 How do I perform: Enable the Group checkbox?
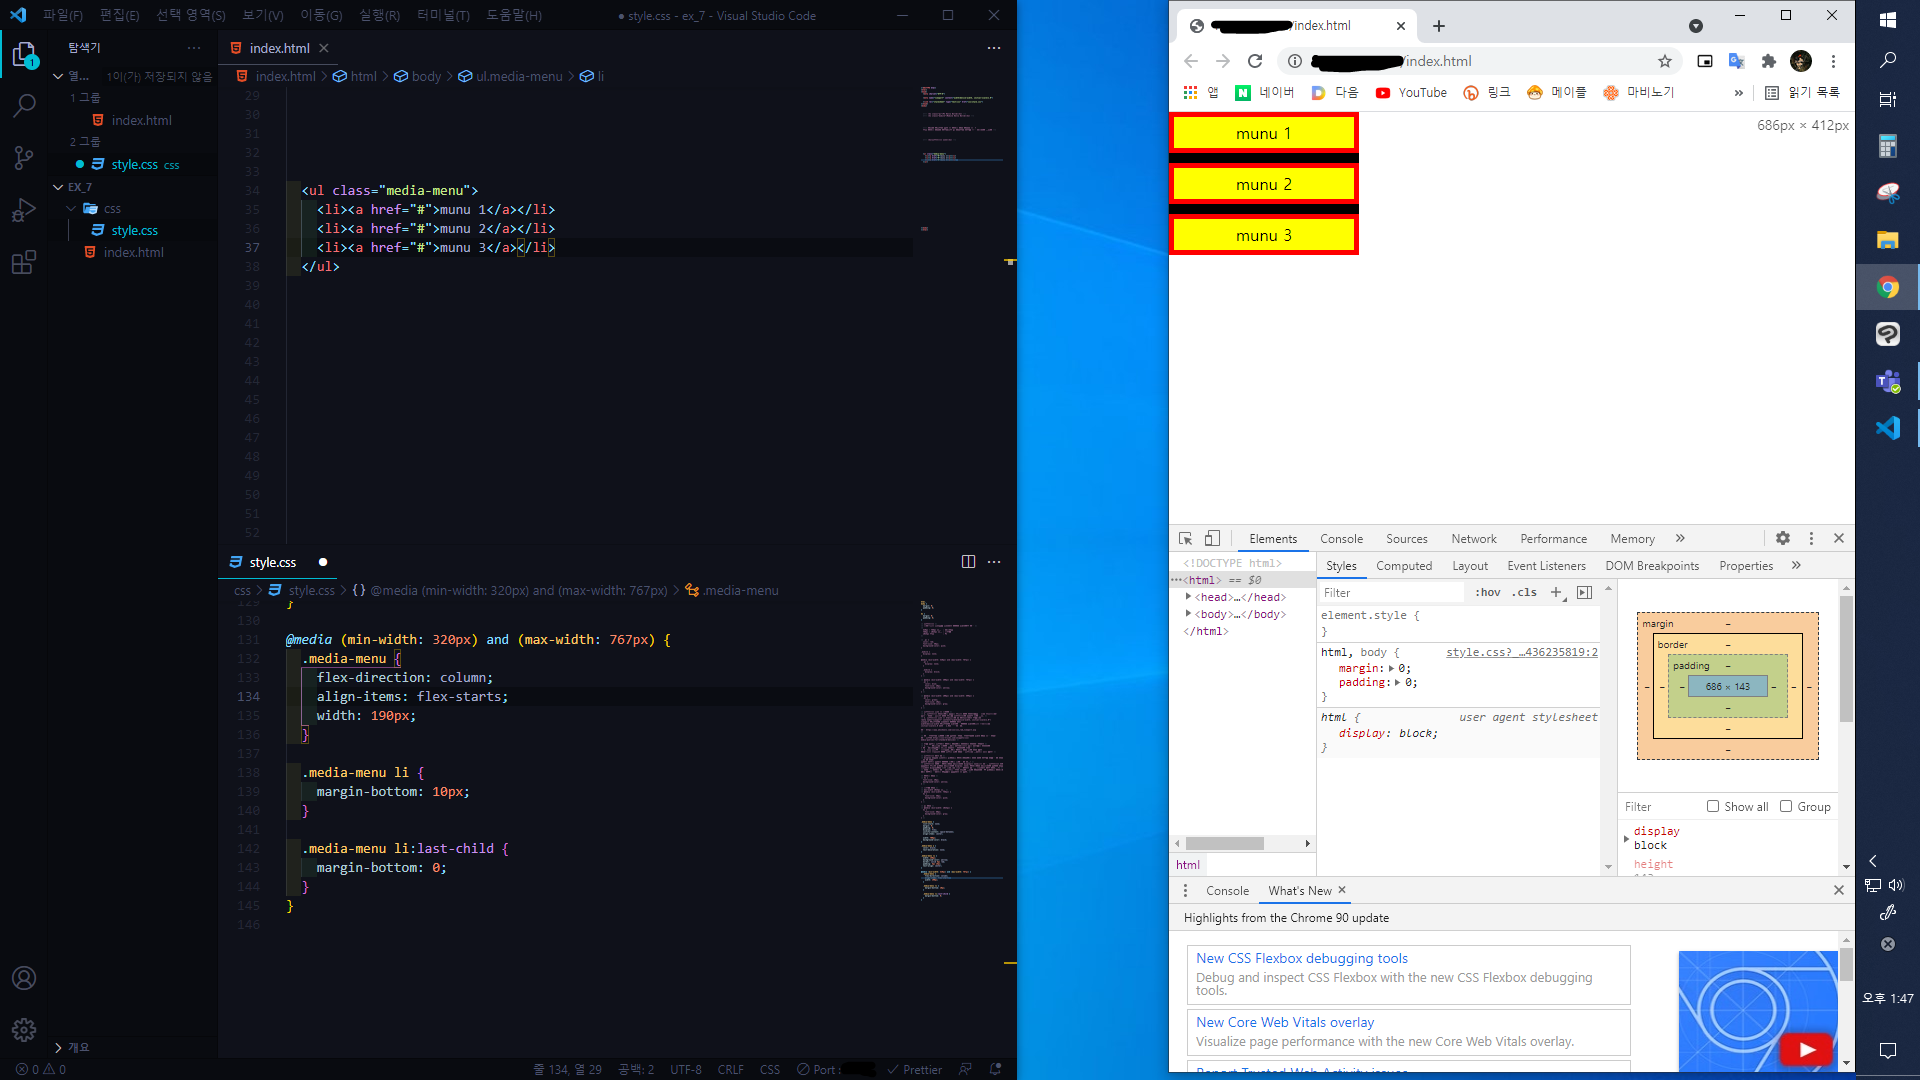point(1786,806)
